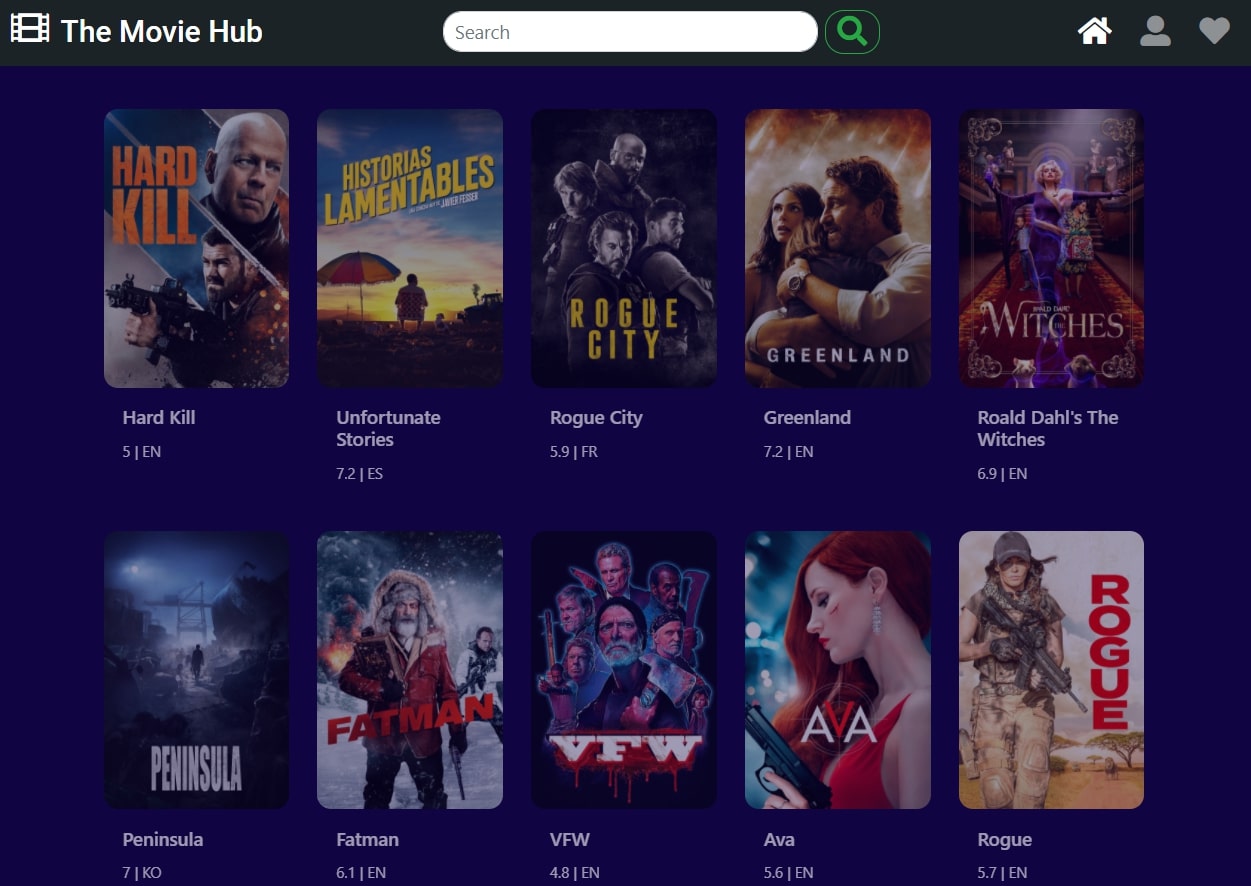Open the user profile icon
Viewport: 1251px width, 886px height.
pos(1155,31)
